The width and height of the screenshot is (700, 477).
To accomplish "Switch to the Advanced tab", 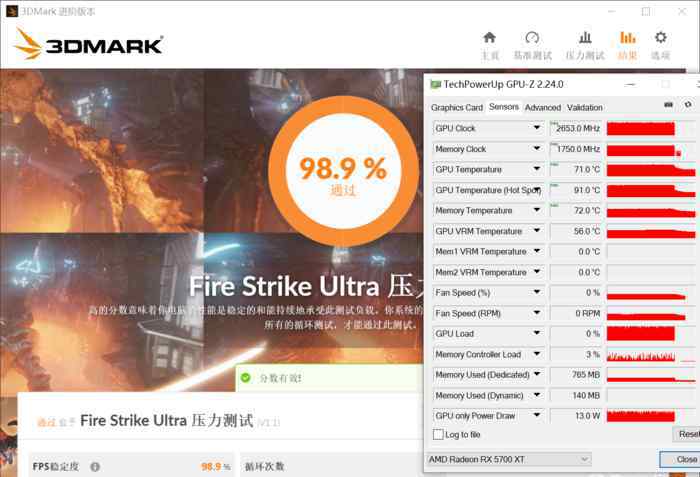I will pyautogui.click(x=543, y=108).
